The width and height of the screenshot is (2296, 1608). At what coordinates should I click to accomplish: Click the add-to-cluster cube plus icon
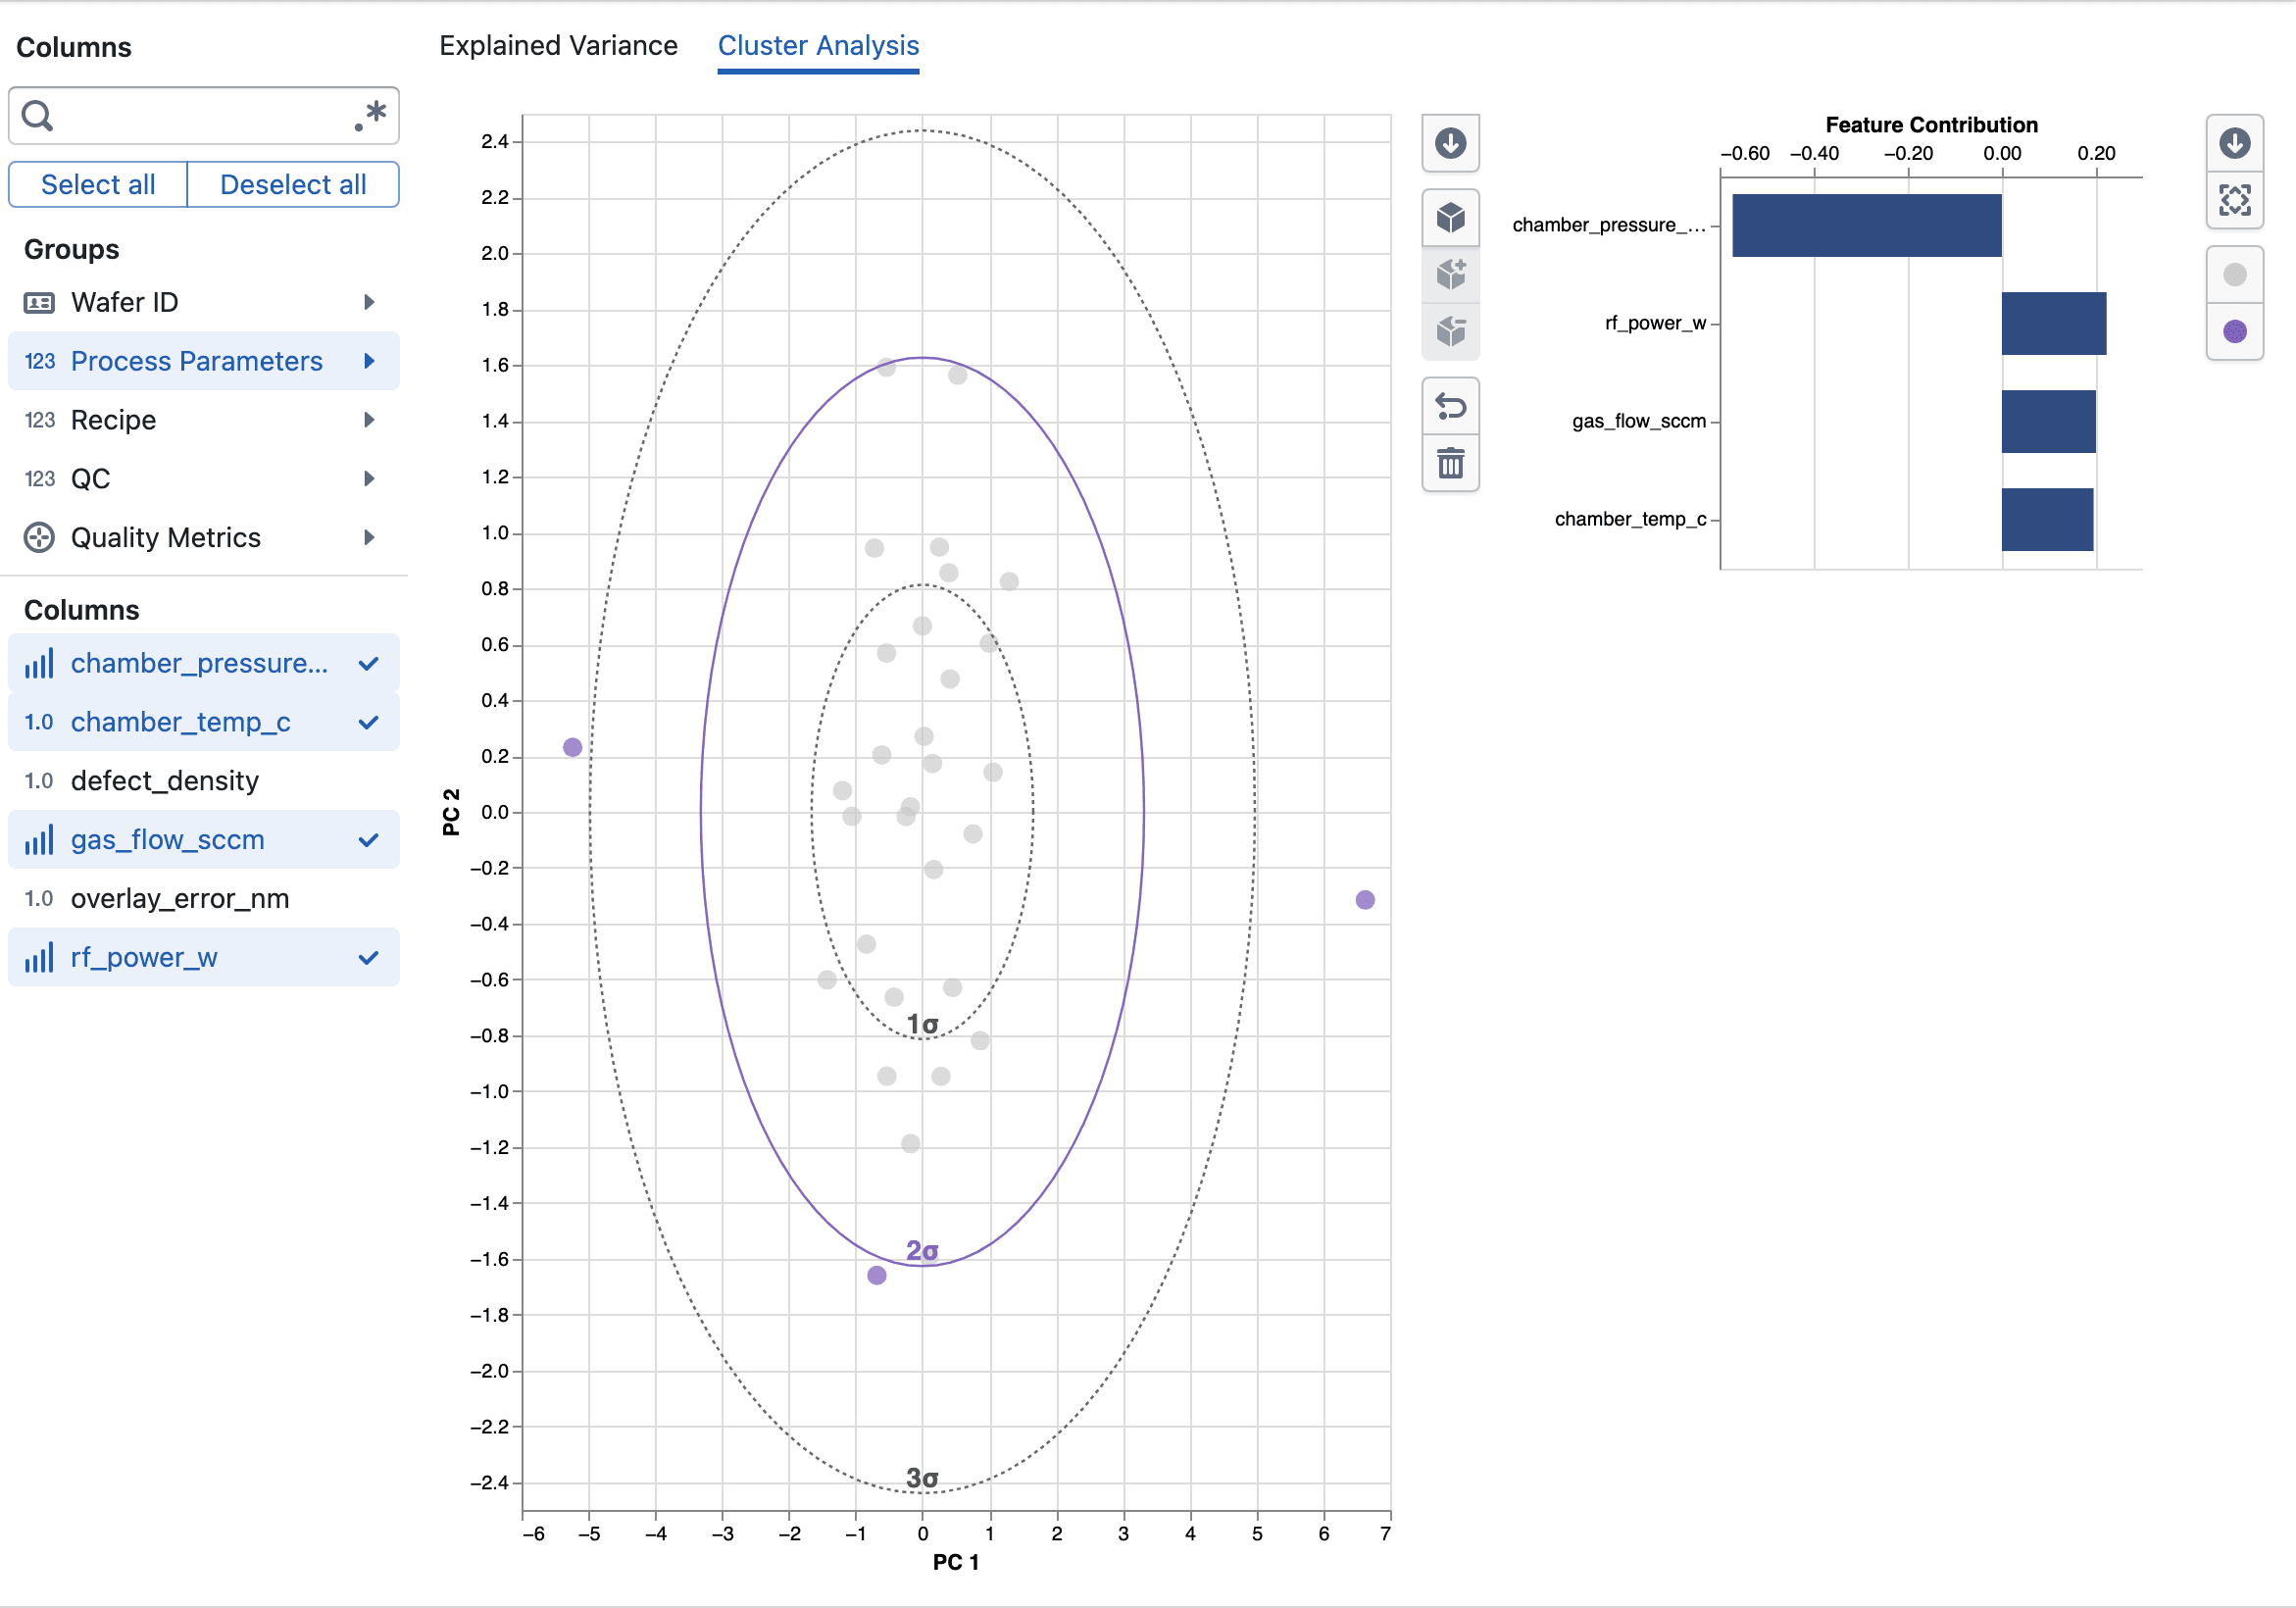click(1450, 274)
